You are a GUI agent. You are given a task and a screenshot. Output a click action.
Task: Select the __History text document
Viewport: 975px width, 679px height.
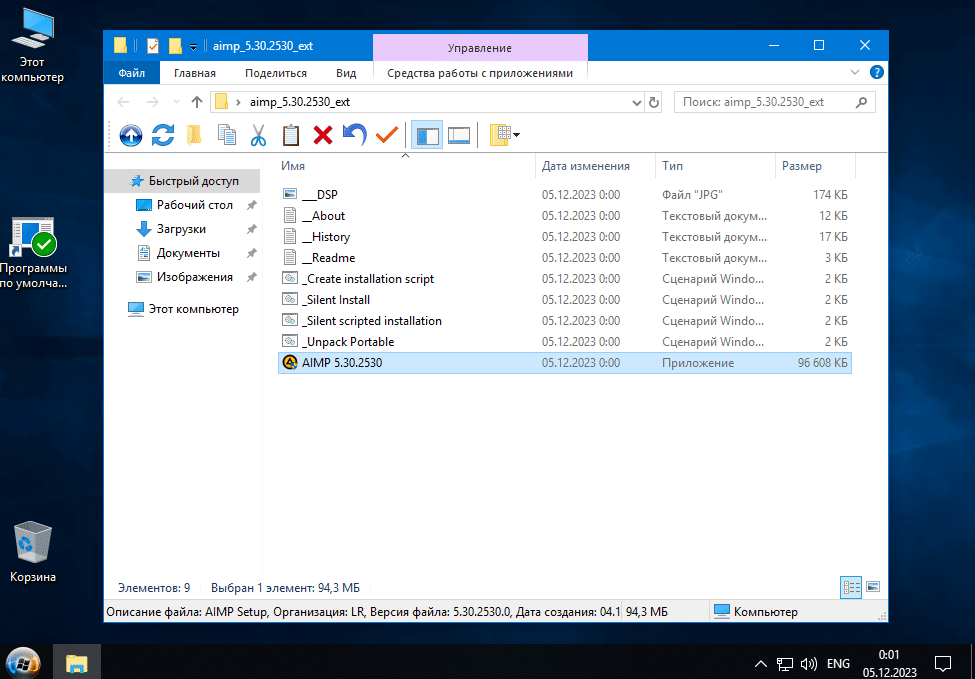pos(565,237)
